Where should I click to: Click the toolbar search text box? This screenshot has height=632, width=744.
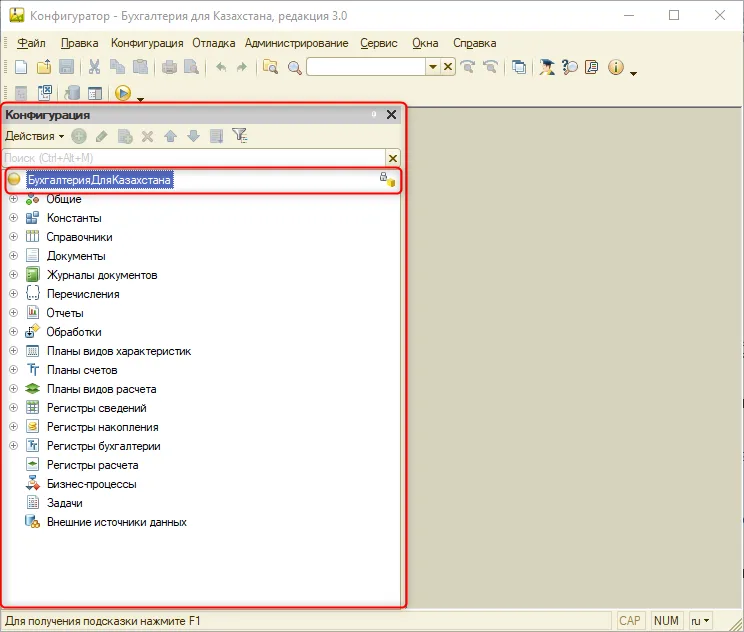tap(366, 67)
